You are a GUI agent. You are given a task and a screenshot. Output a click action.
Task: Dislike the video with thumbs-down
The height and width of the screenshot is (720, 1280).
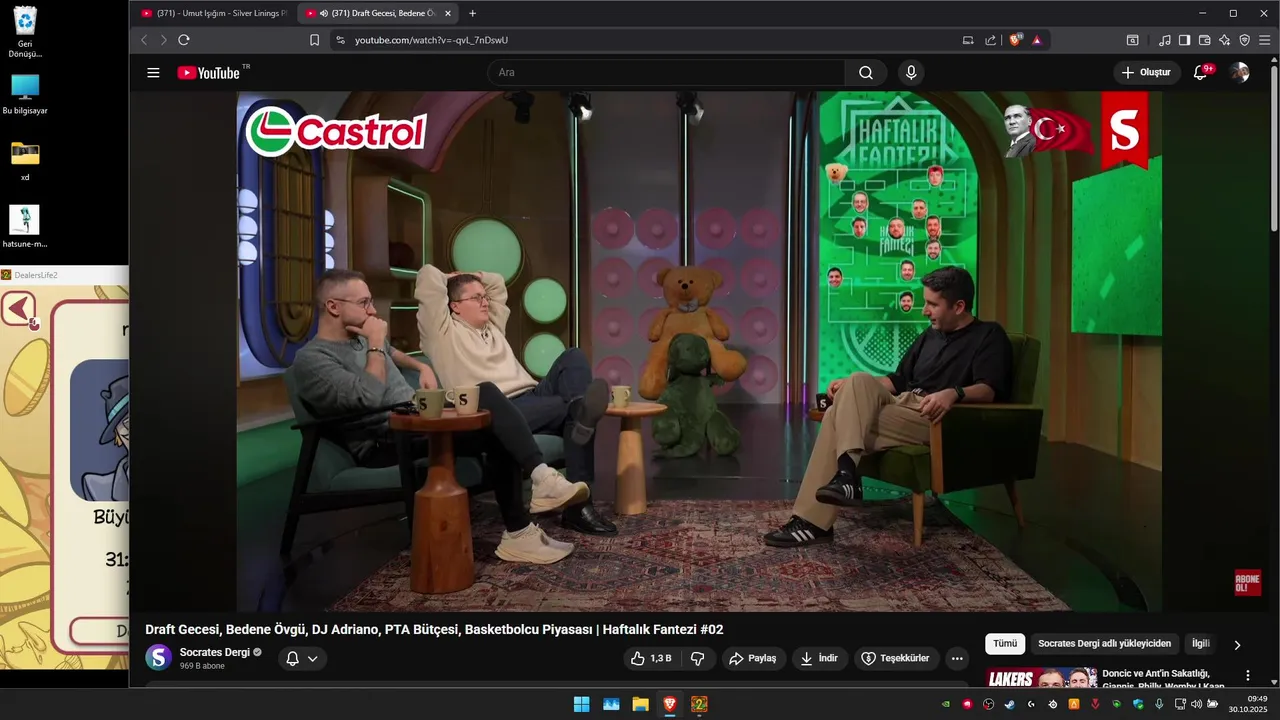pos(698,658)
